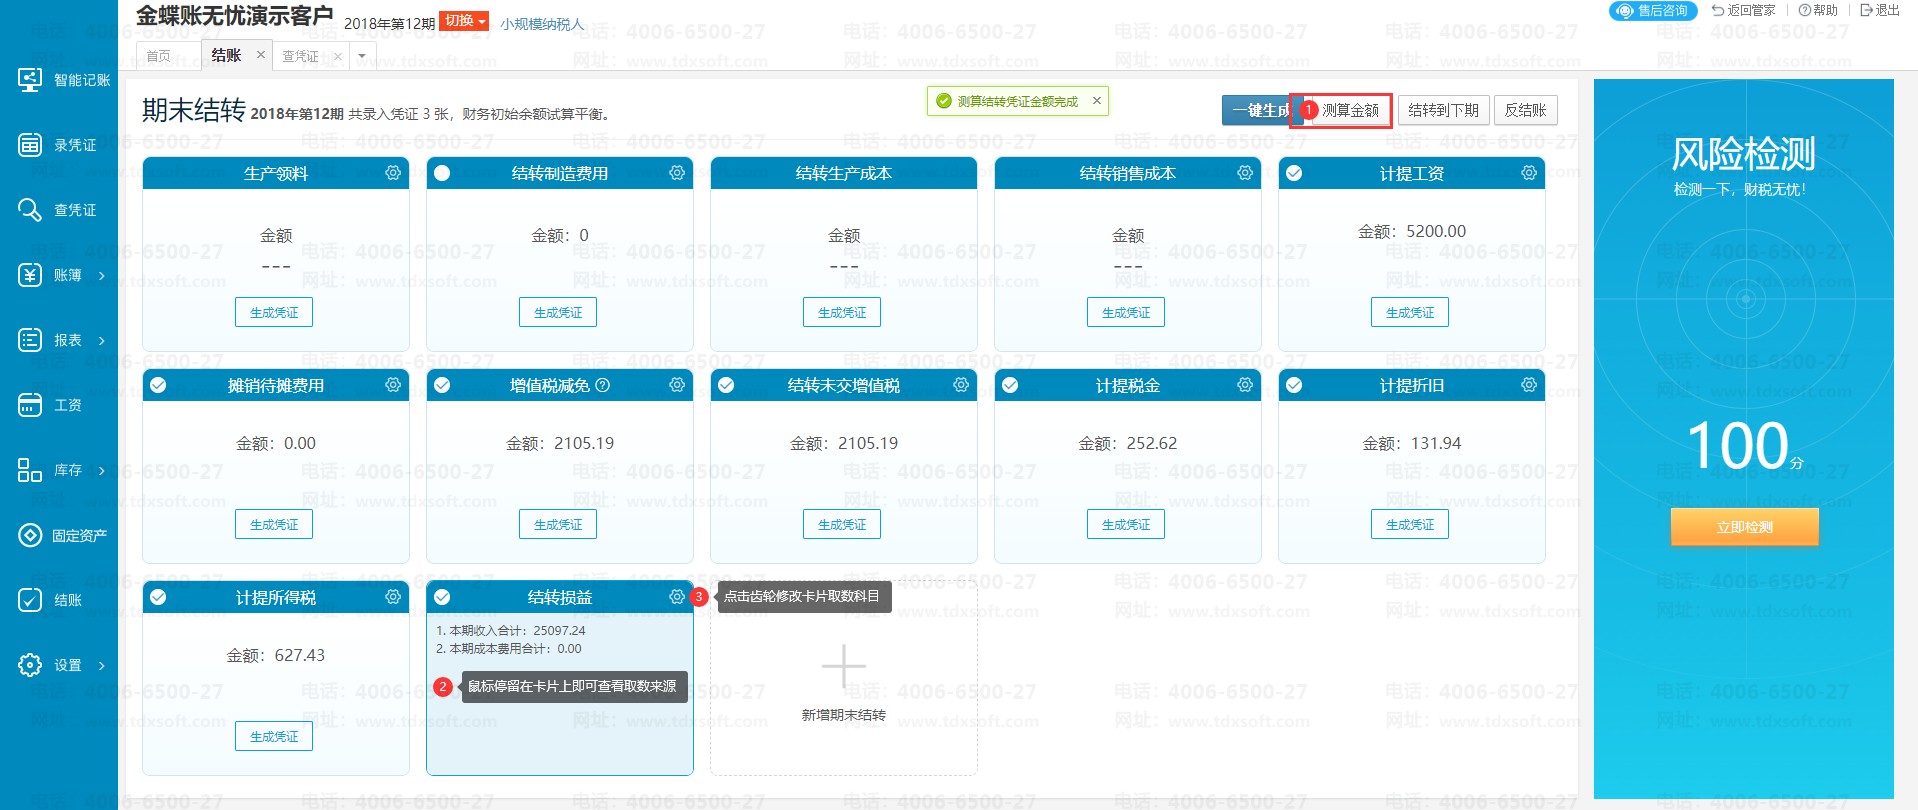Uncheck the 计提所得税 card checkbox
Image resolution: width=1918 pixels, height=810 pixels.
click(158, 597)
